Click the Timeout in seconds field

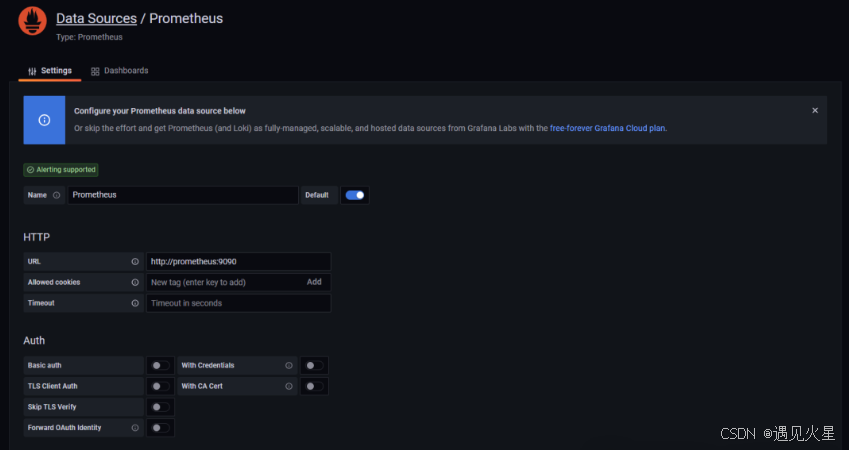click(x=238, y=303)
